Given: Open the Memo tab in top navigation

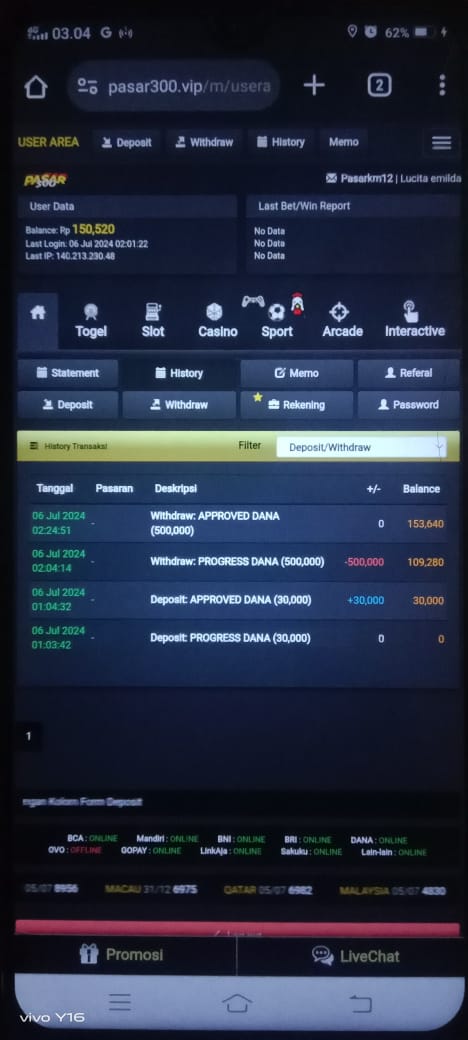Looking at the screenshot, I should [343, 142].
